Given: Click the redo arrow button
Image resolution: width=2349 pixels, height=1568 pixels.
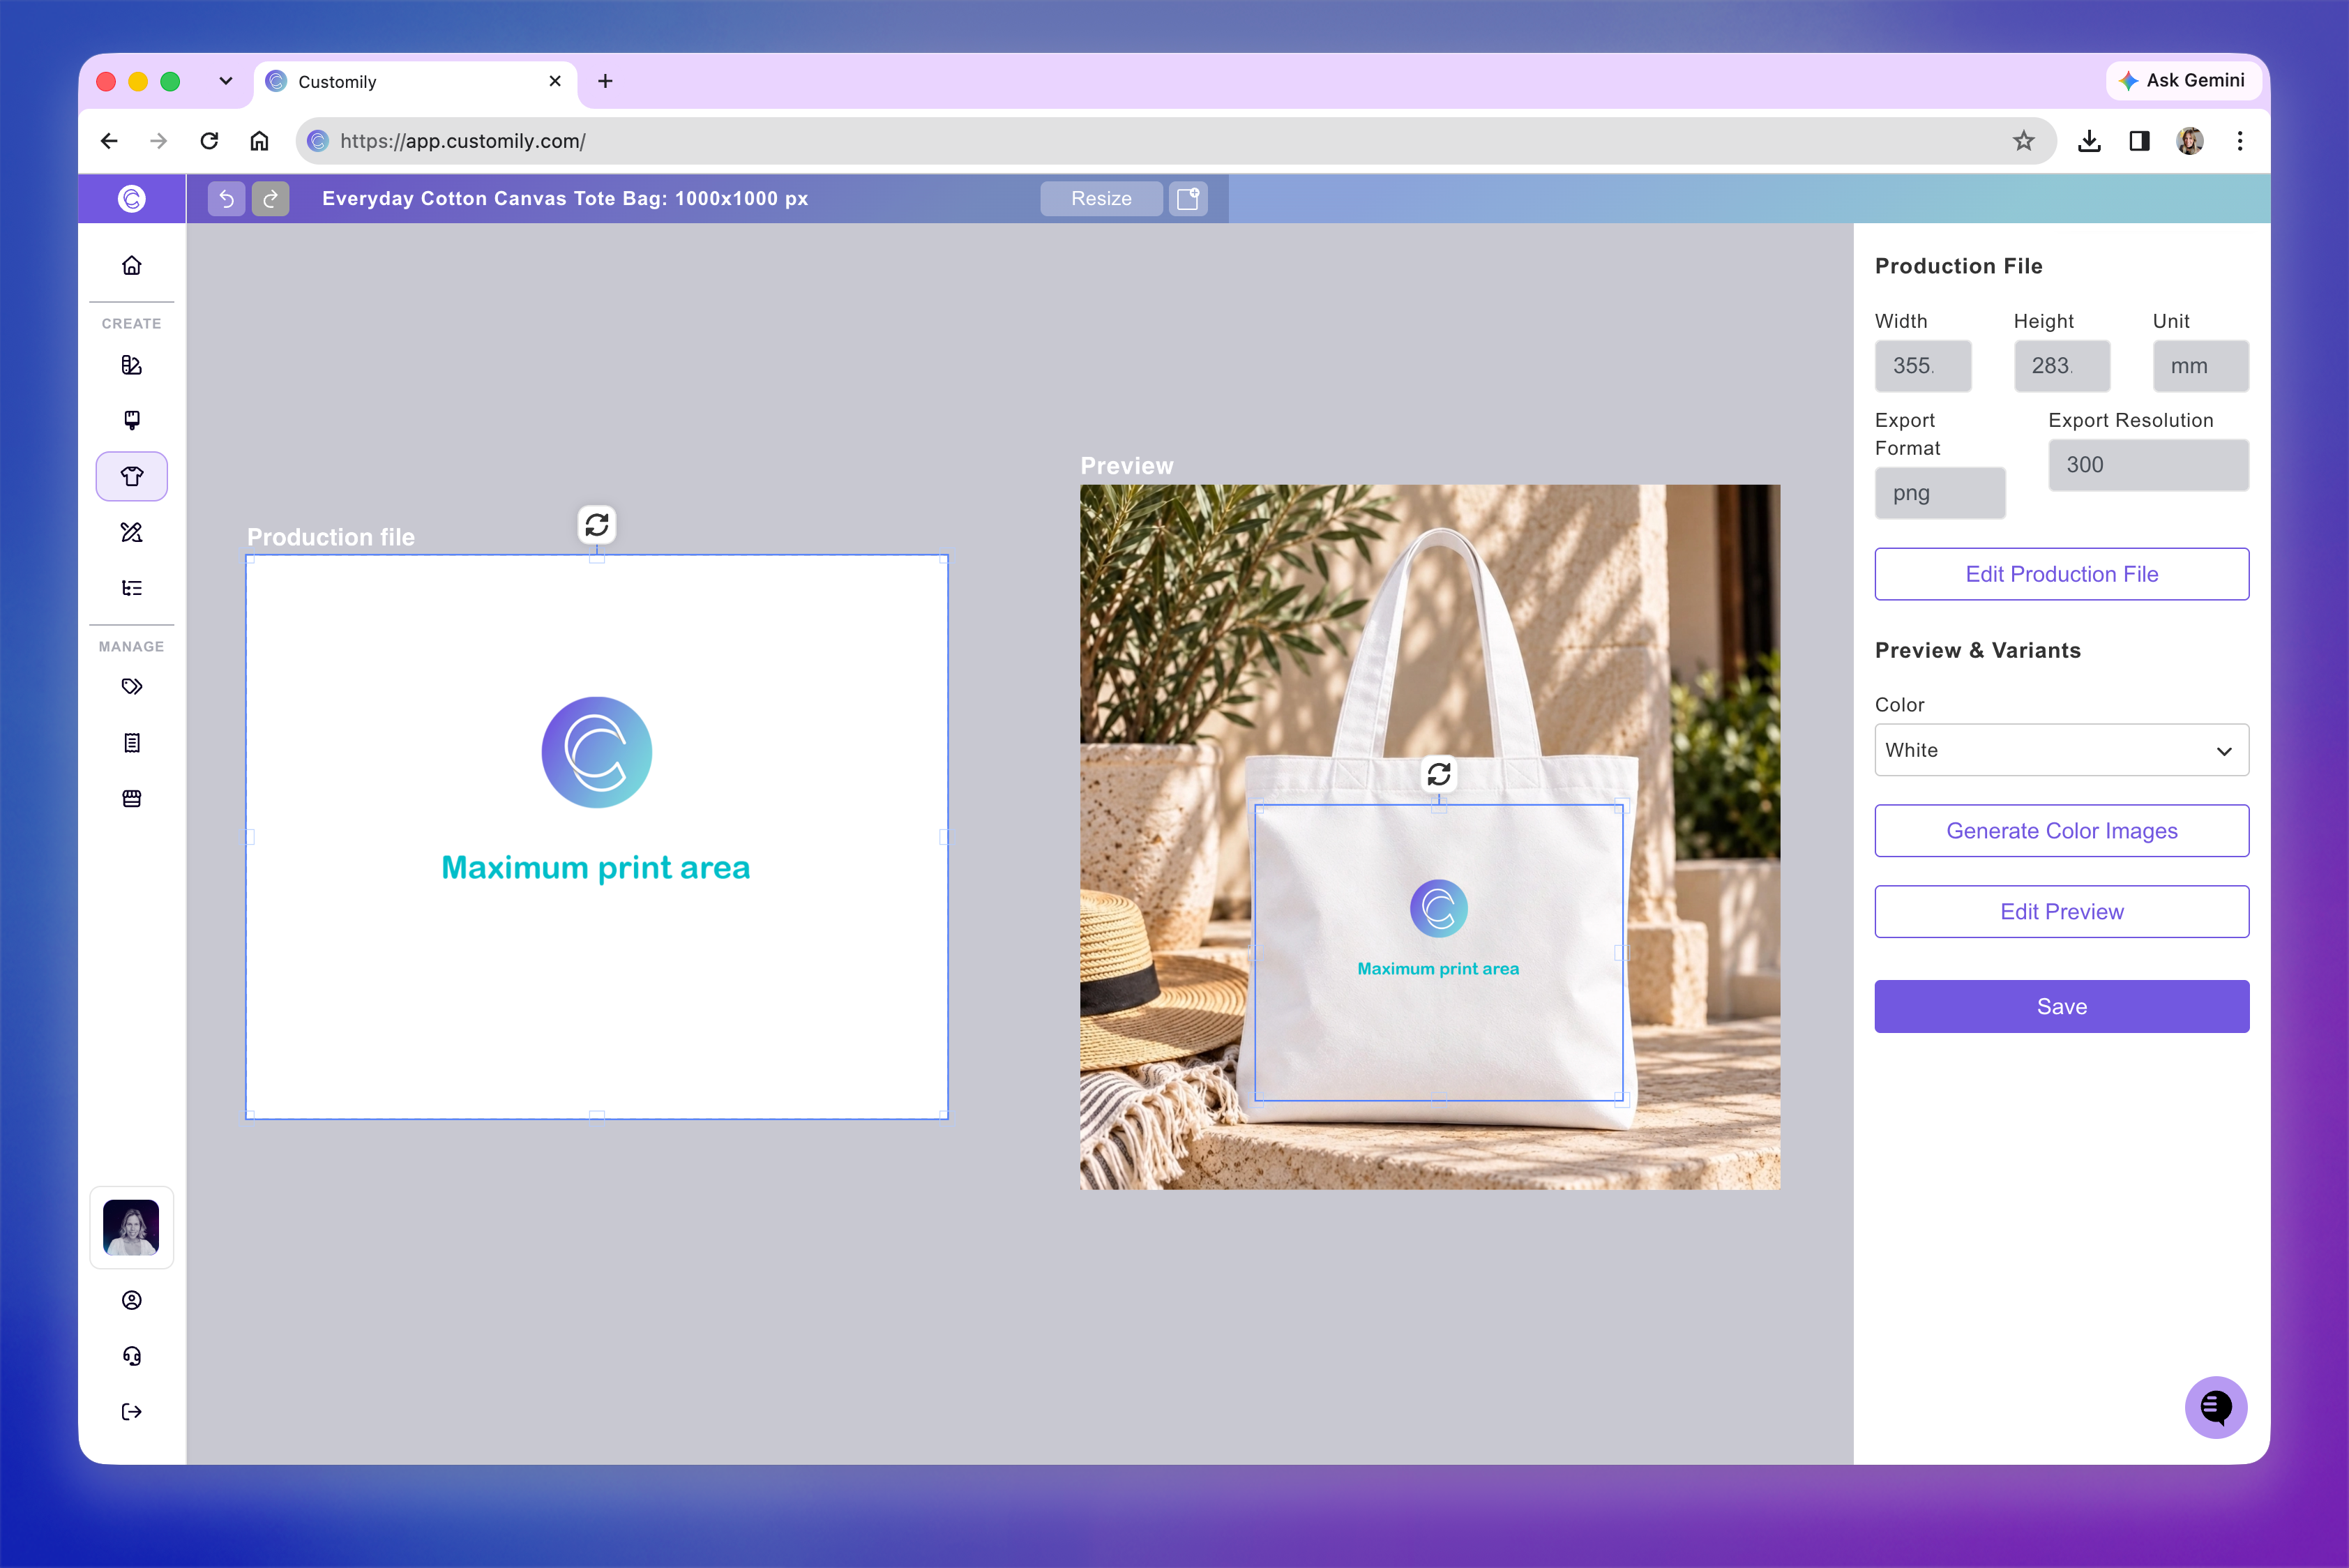Looking at the screenshot, I should 270,198.
